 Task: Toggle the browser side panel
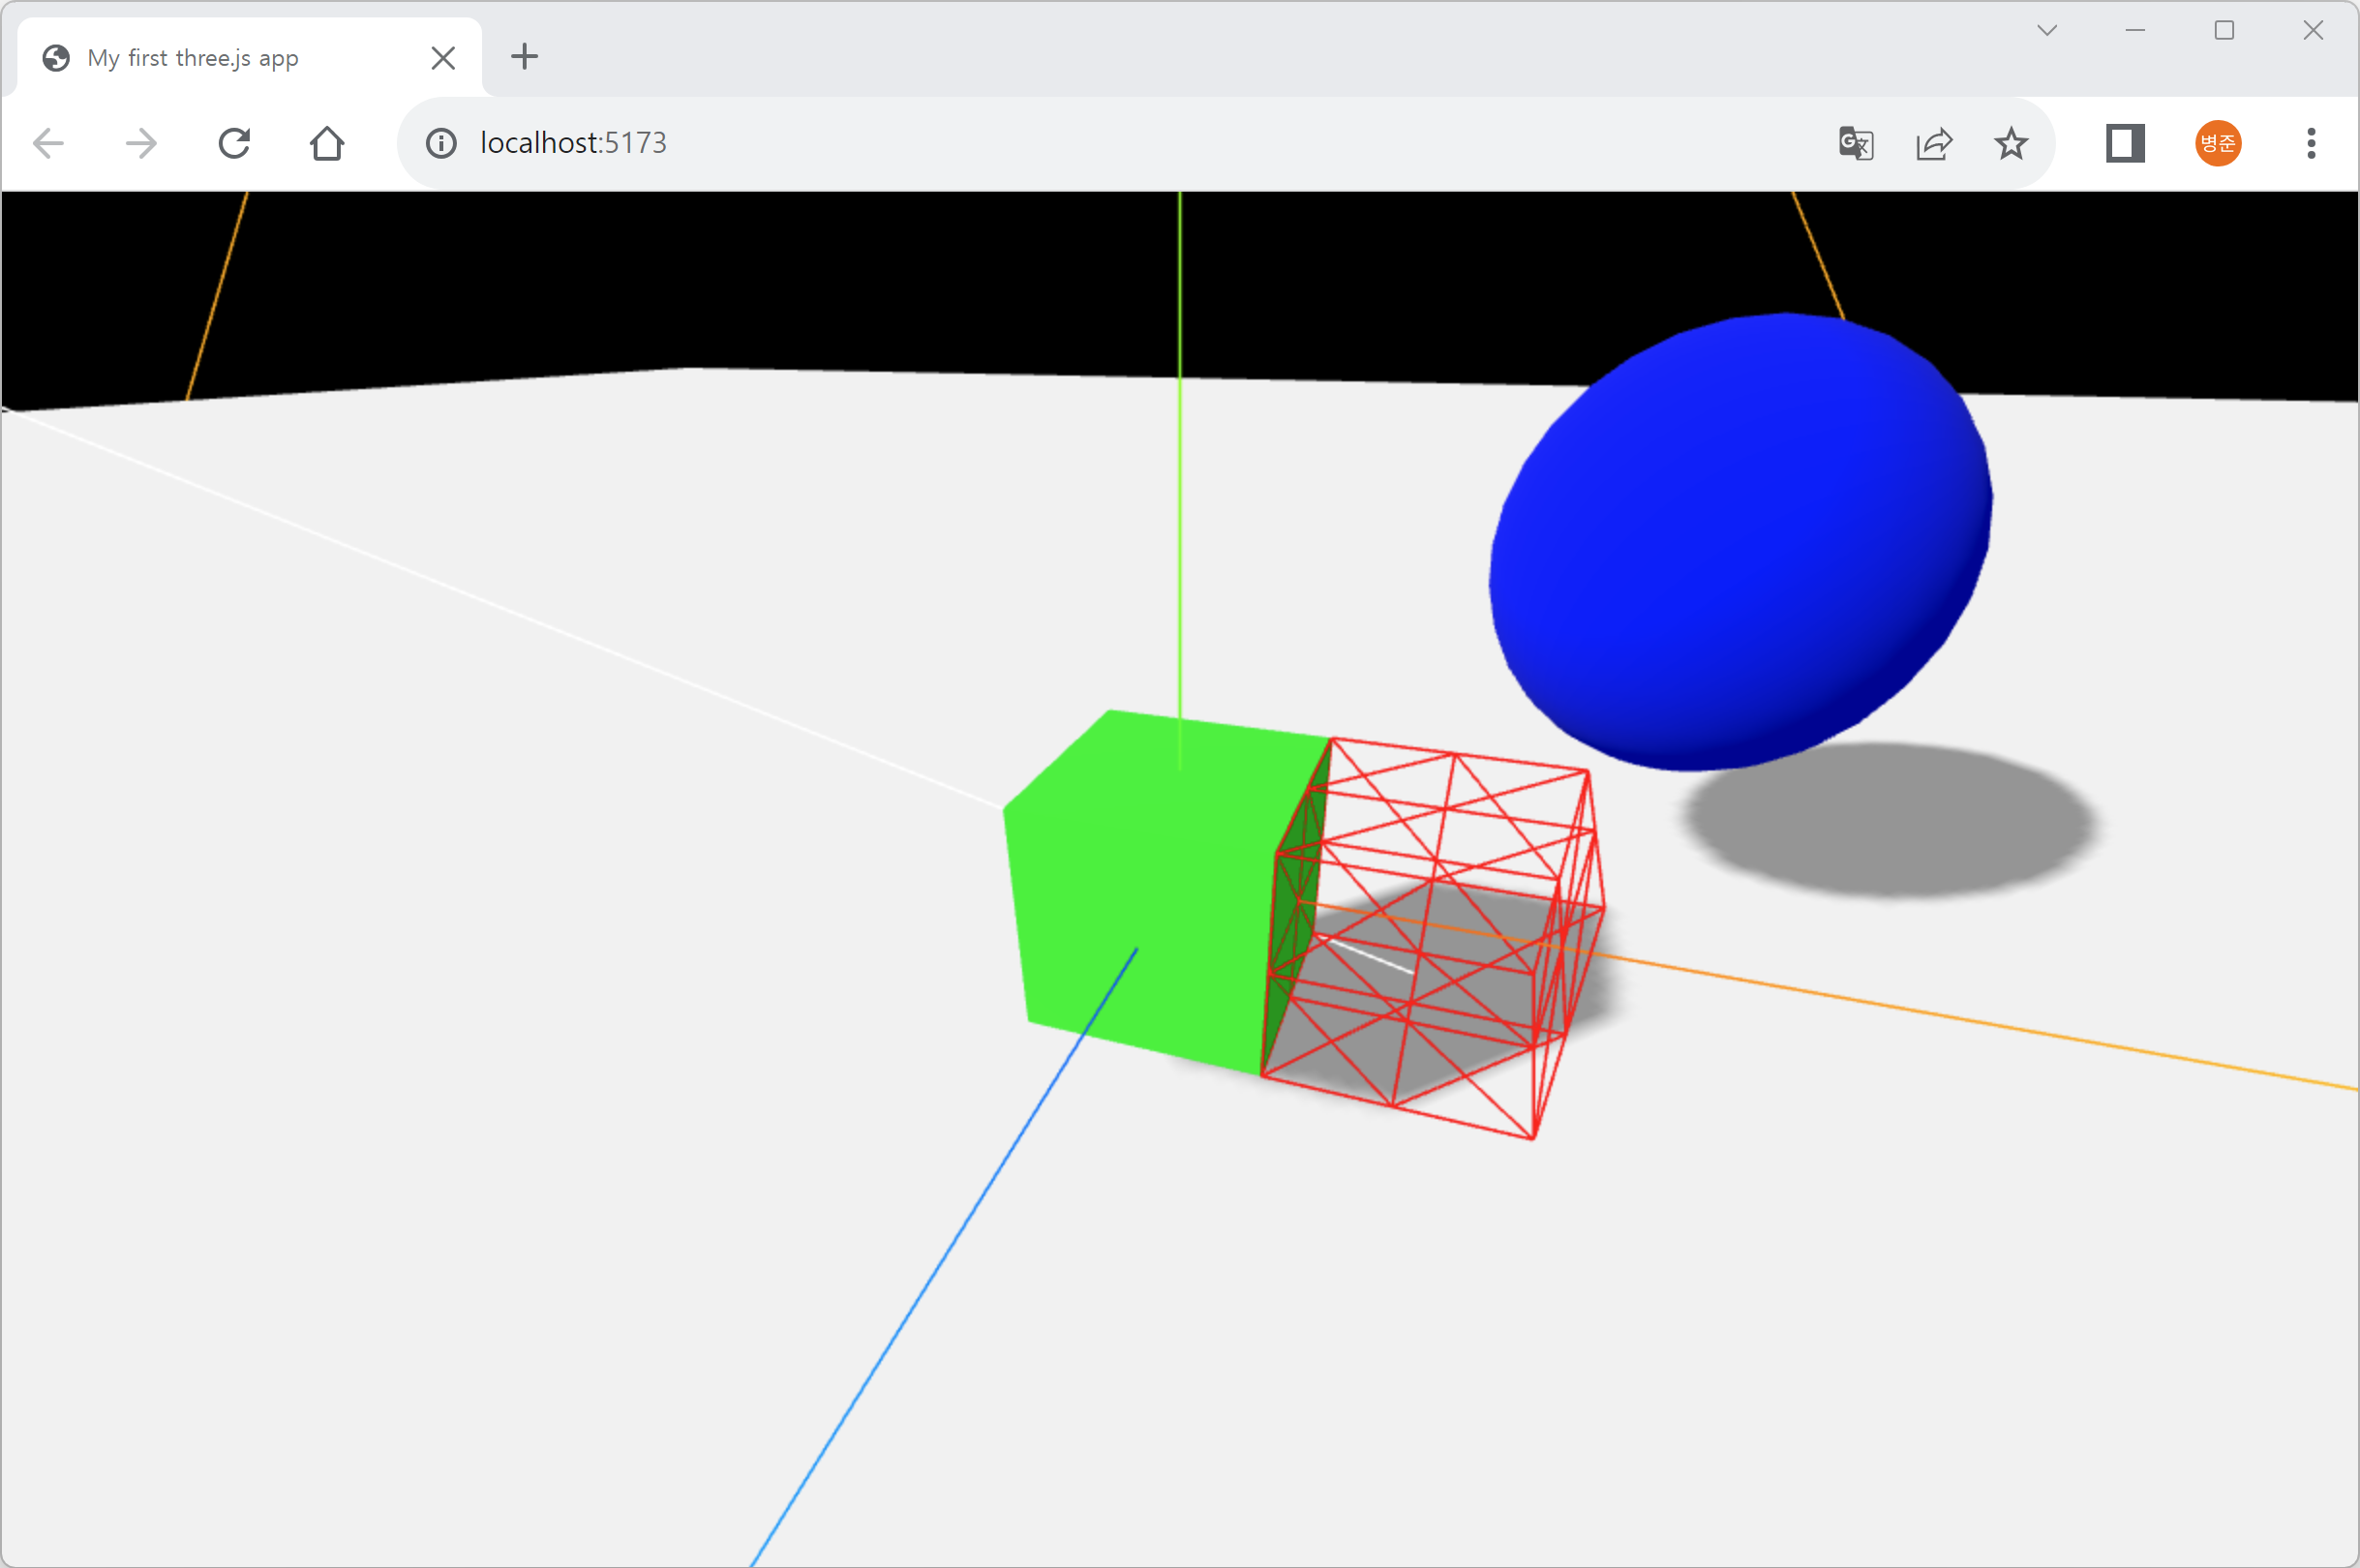point(2125,143)
